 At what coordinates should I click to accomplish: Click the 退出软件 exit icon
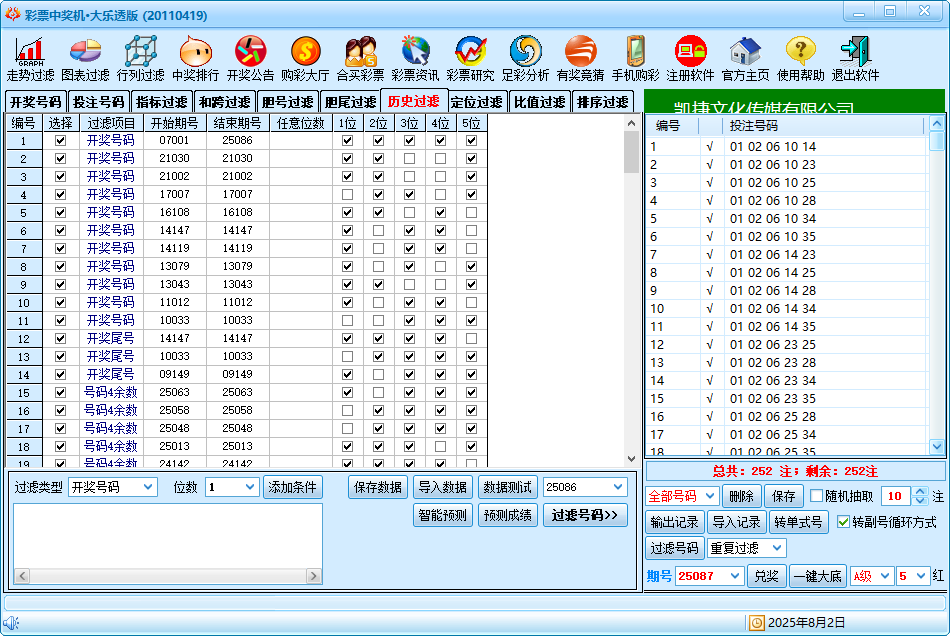[855, 52]
